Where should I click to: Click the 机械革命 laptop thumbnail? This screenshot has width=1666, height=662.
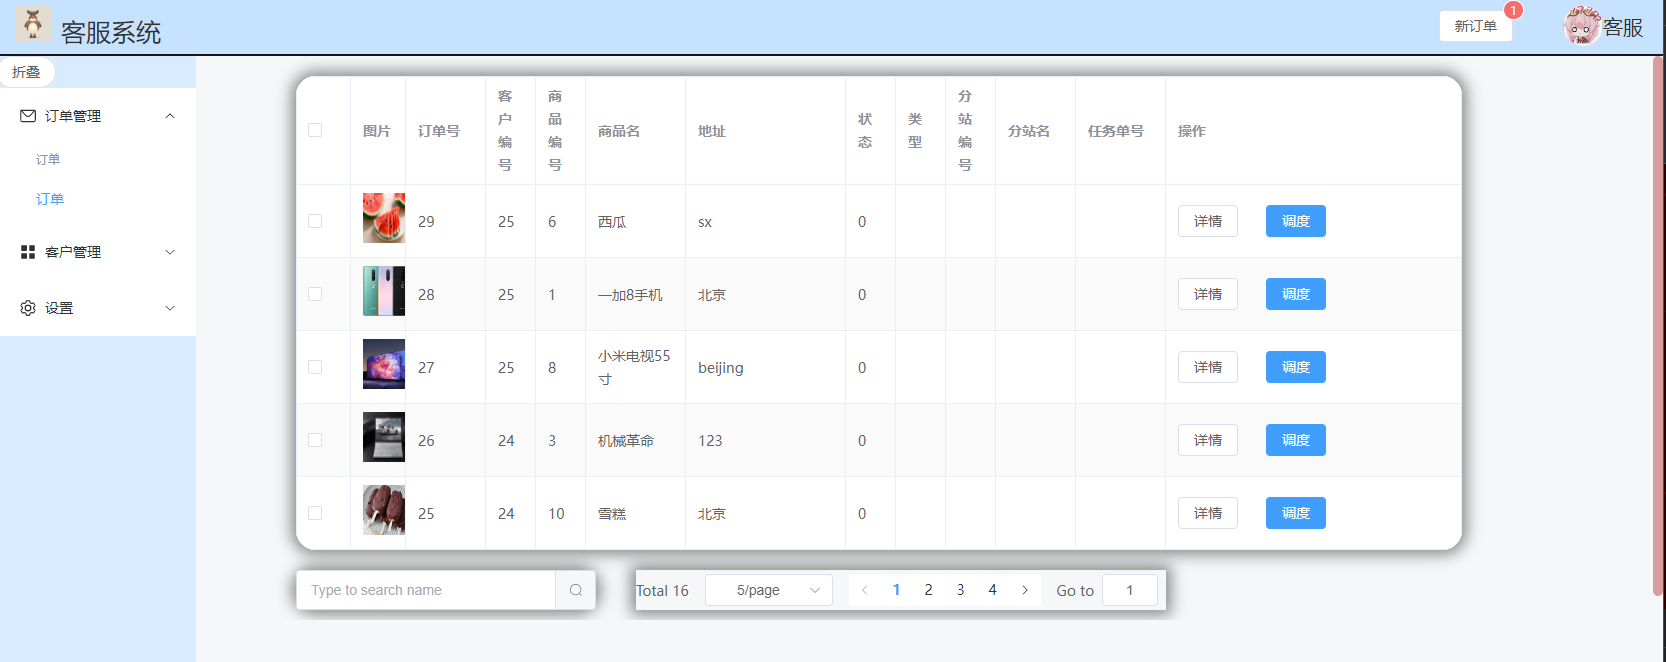(x=384, y=437)
